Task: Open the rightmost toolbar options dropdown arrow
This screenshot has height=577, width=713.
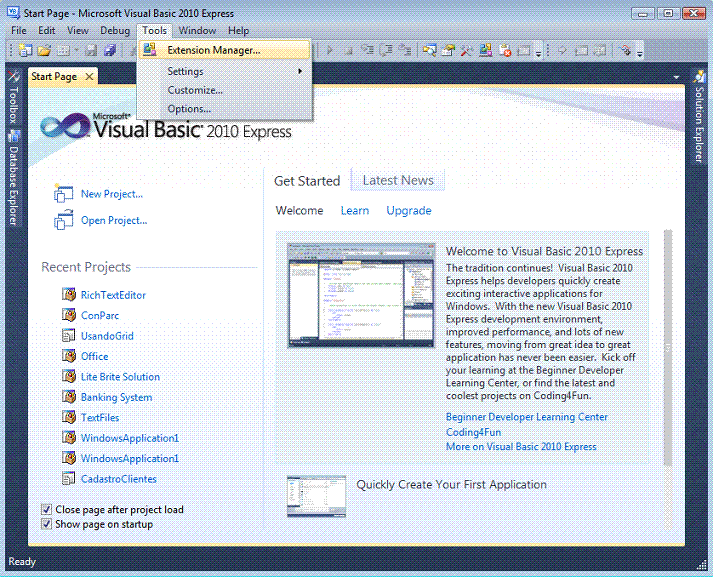Action: pyautogui.click(x=639, y=51)
